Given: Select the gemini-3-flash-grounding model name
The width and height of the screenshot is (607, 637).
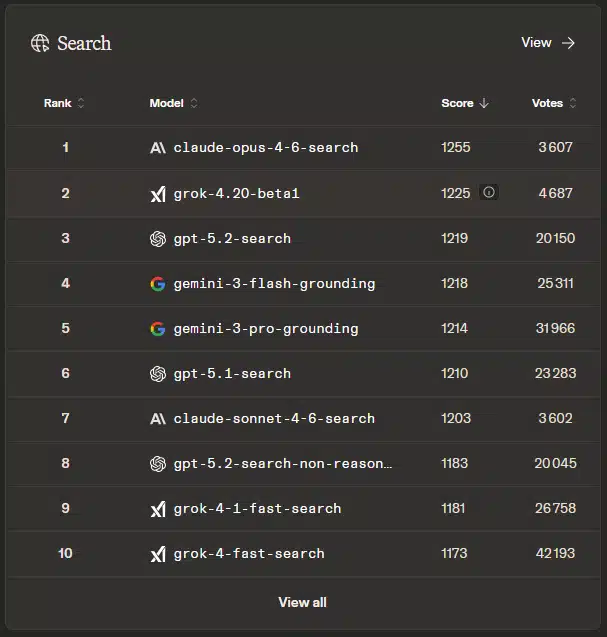Looking at the screenshot, I should click(x=274, y=284).
